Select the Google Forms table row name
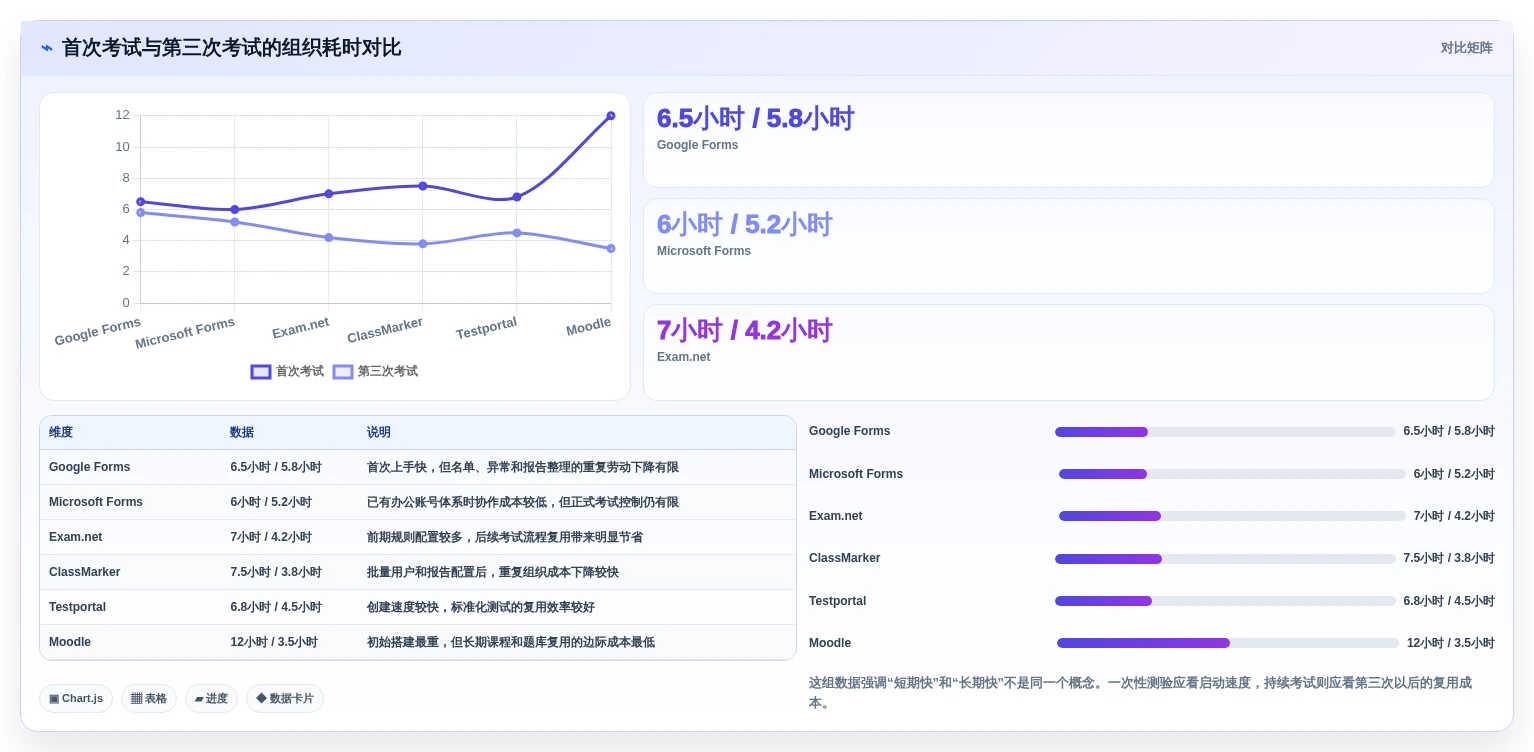This screenshot has height=752, width=1534. [89, 467]
